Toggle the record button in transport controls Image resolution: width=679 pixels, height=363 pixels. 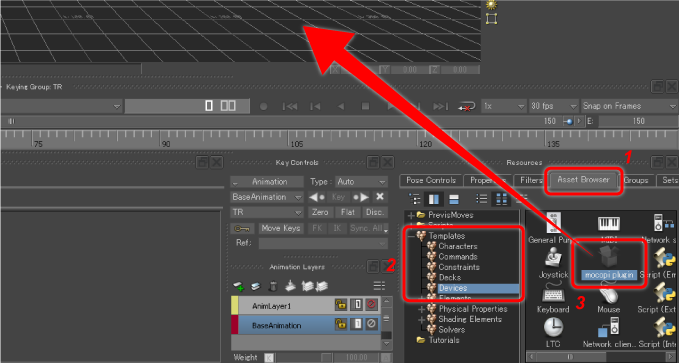click(263, 107)
